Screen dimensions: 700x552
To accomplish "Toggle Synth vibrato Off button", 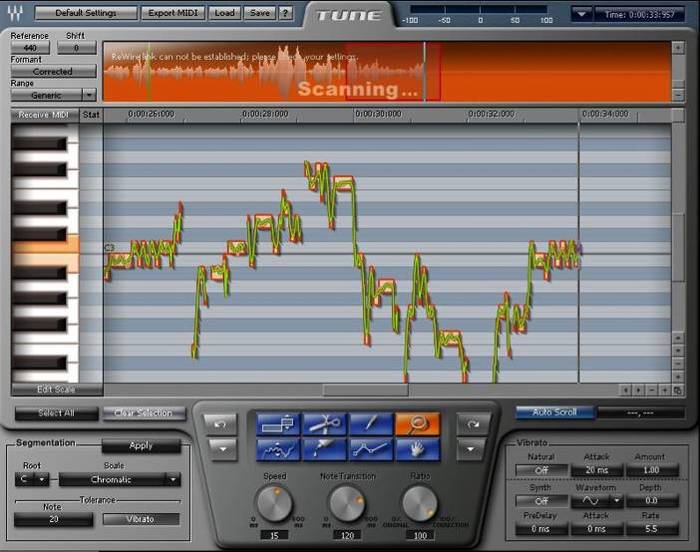I will (x=540, y=501).
